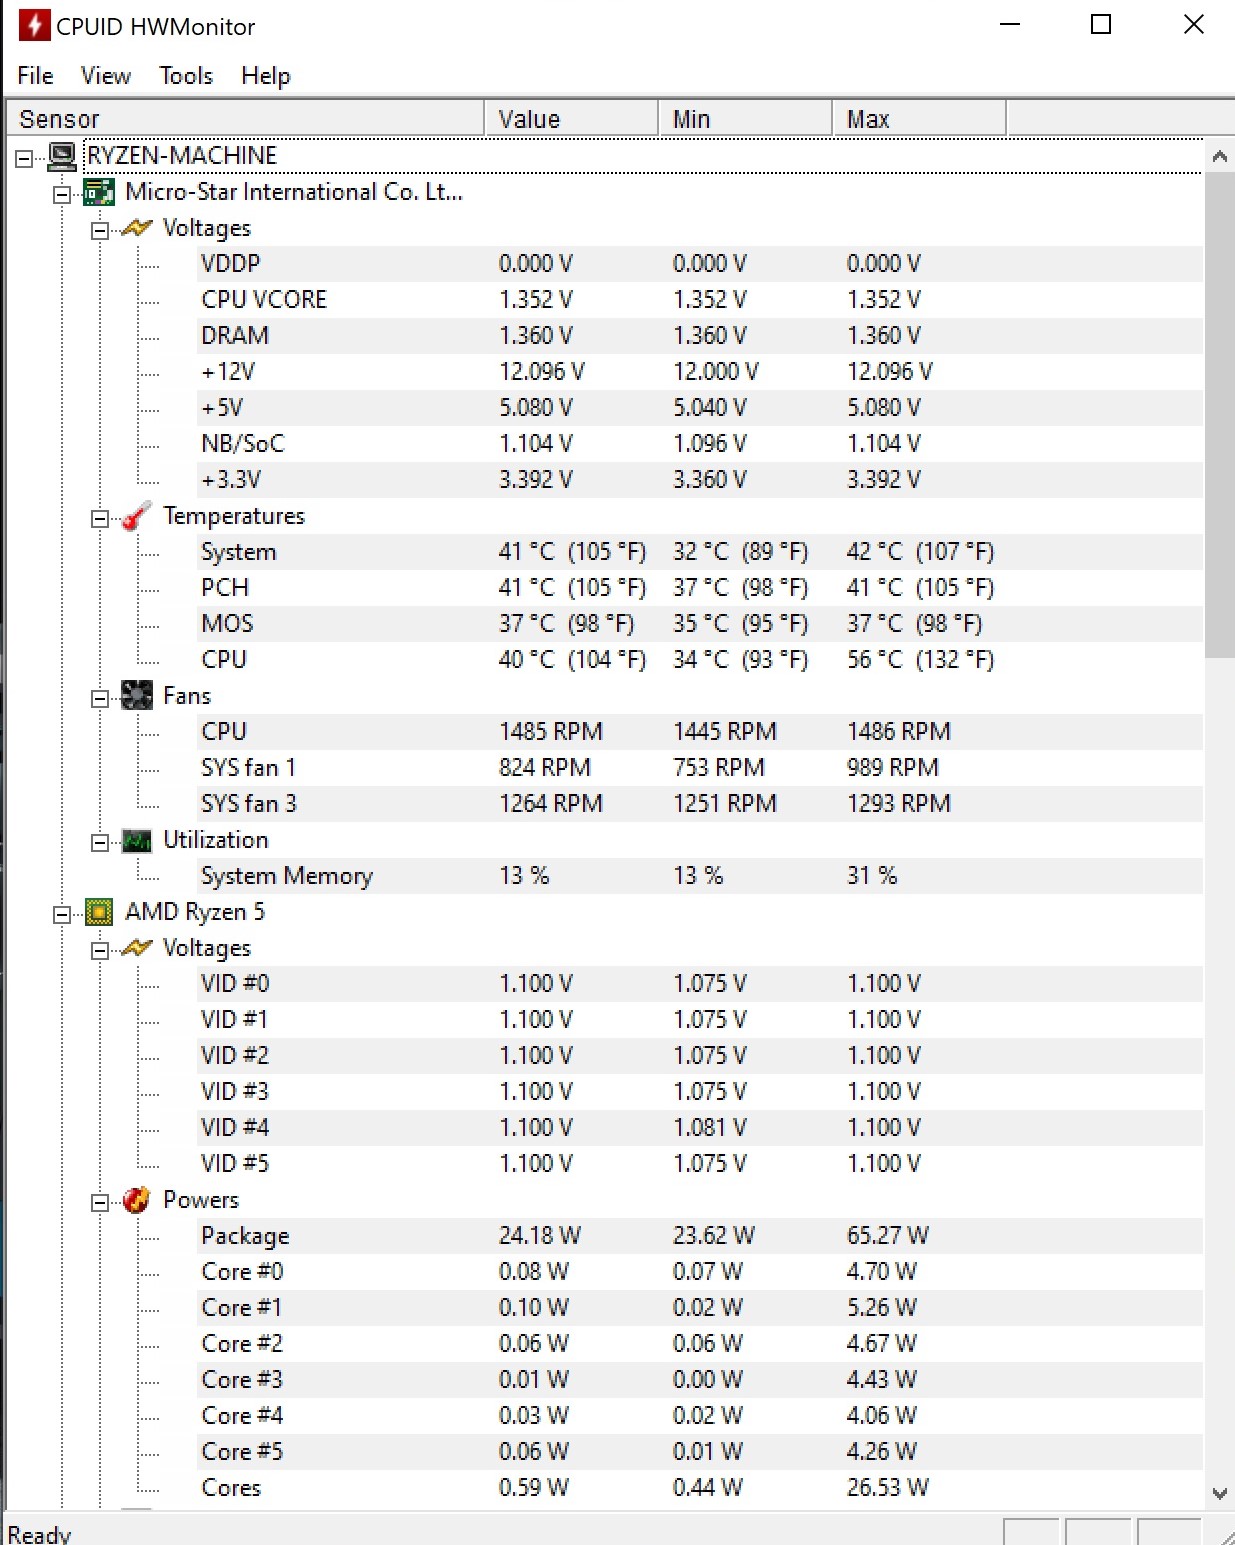Image resolution: width=1235 pixels, height=1545 pixels.
Task: Select the Core #1 power row
Action: 700,1308
